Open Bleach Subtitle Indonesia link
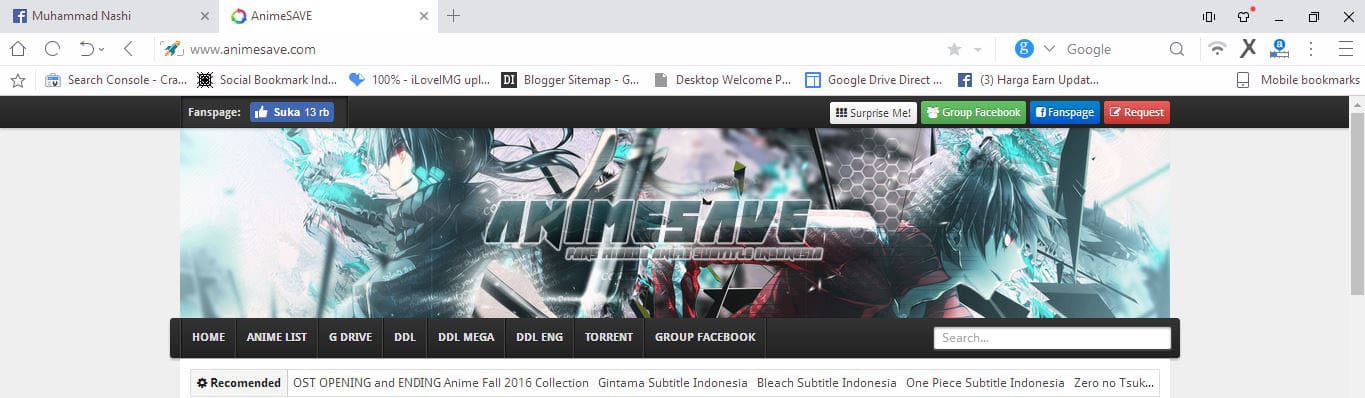This screenshot has height=398, width=1365. tap(827, 383)
